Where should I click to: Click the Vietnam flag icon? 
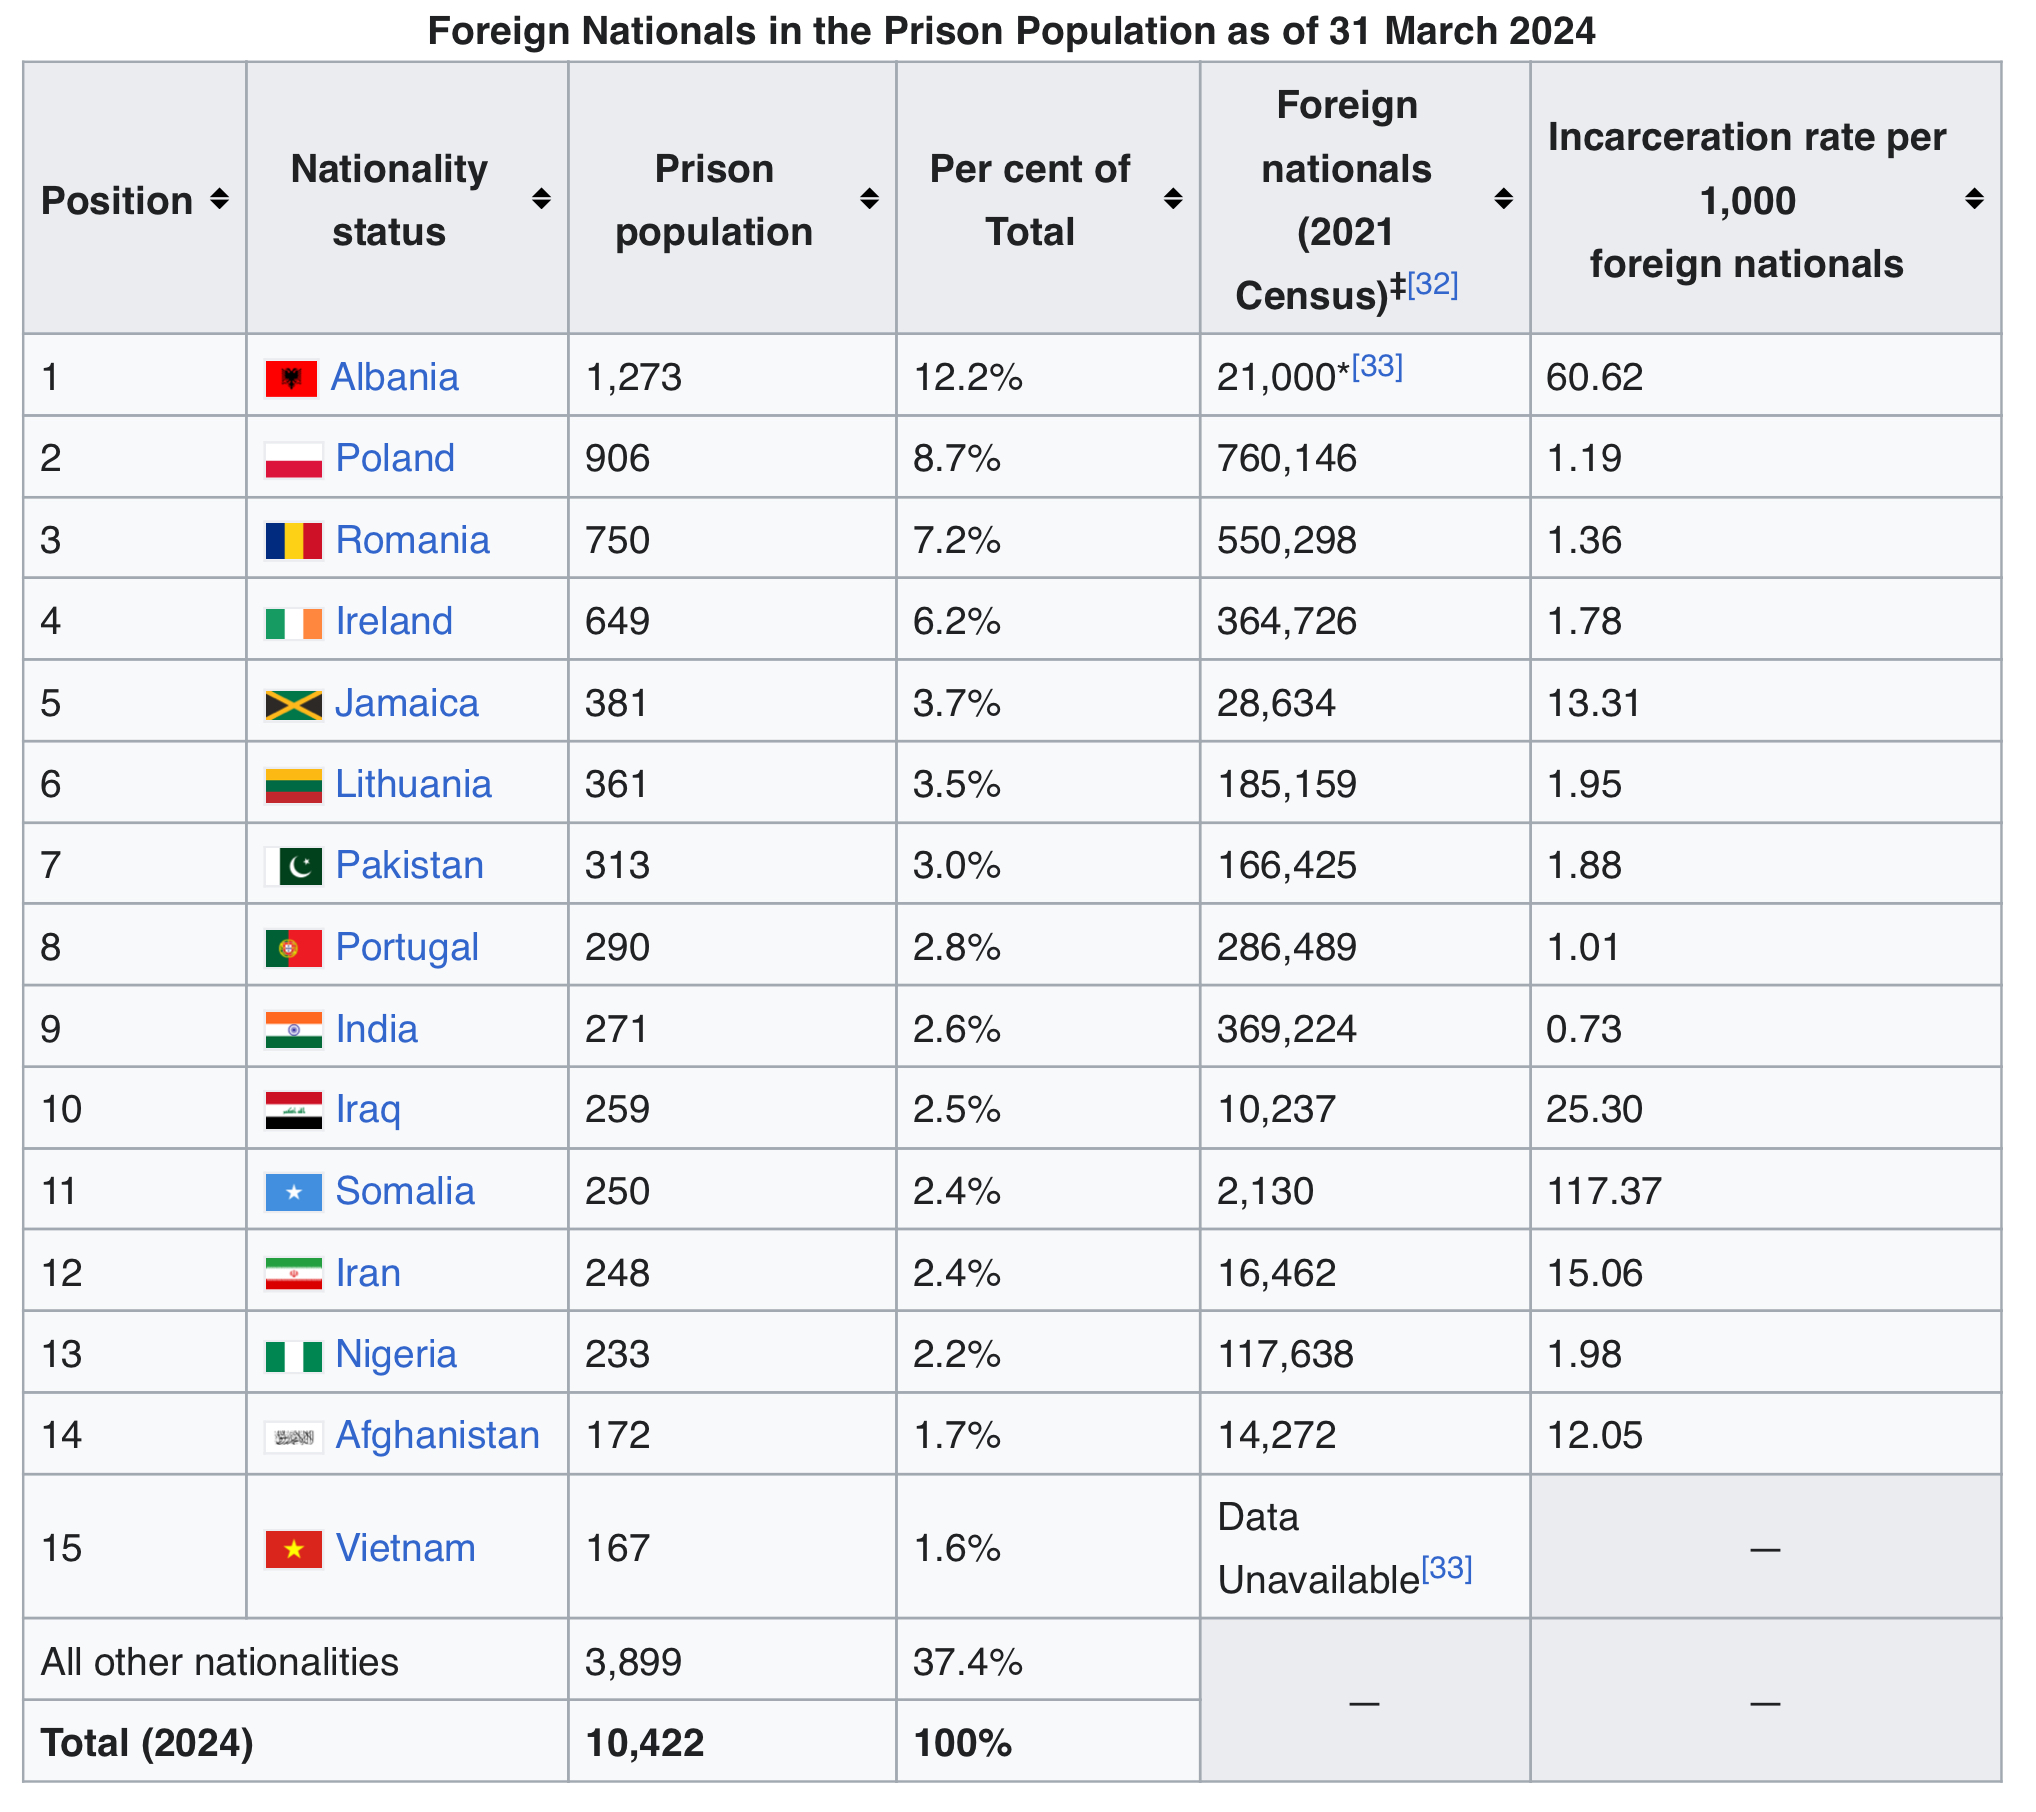click(x=293, y=1549)
